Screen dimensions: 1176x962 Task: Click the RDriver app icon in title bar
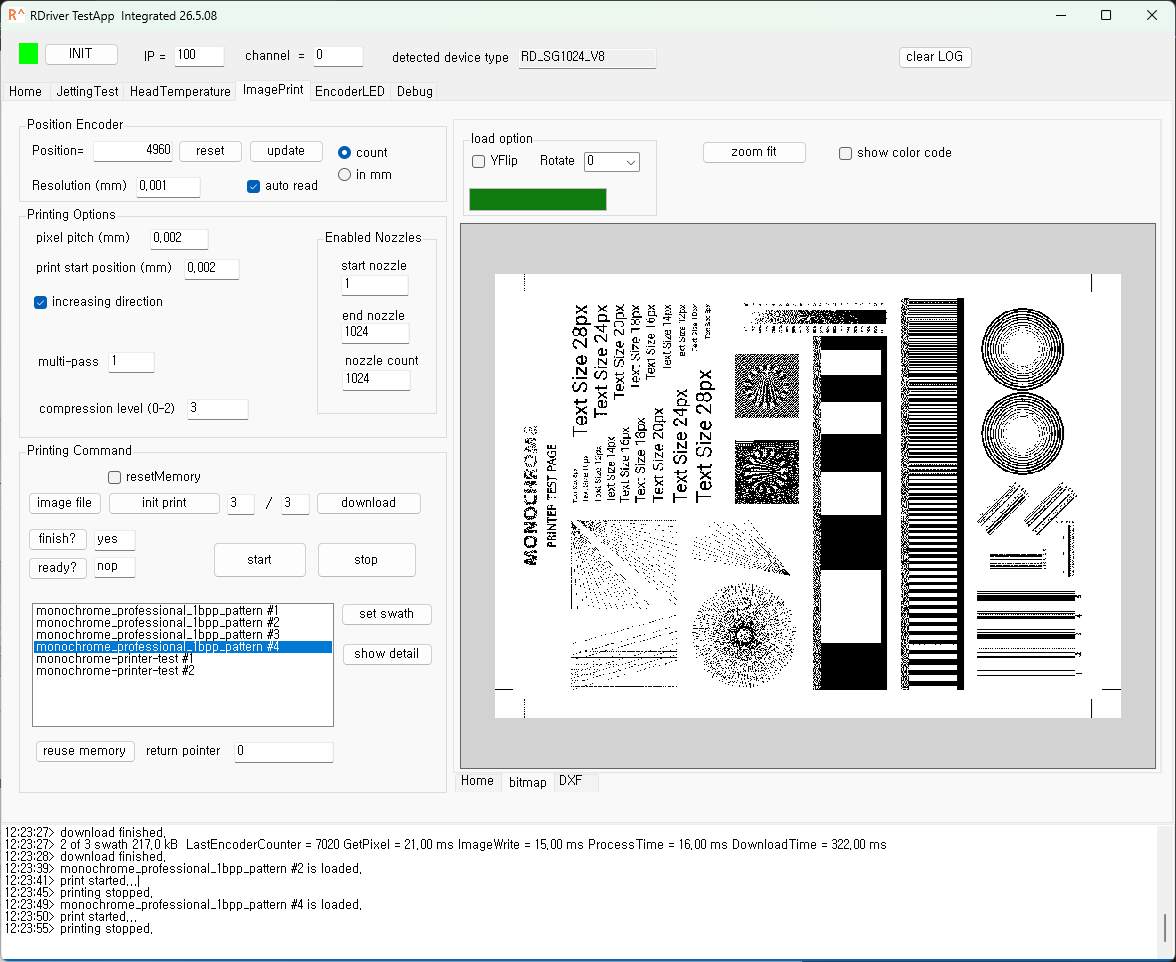(x=16, y=15)
